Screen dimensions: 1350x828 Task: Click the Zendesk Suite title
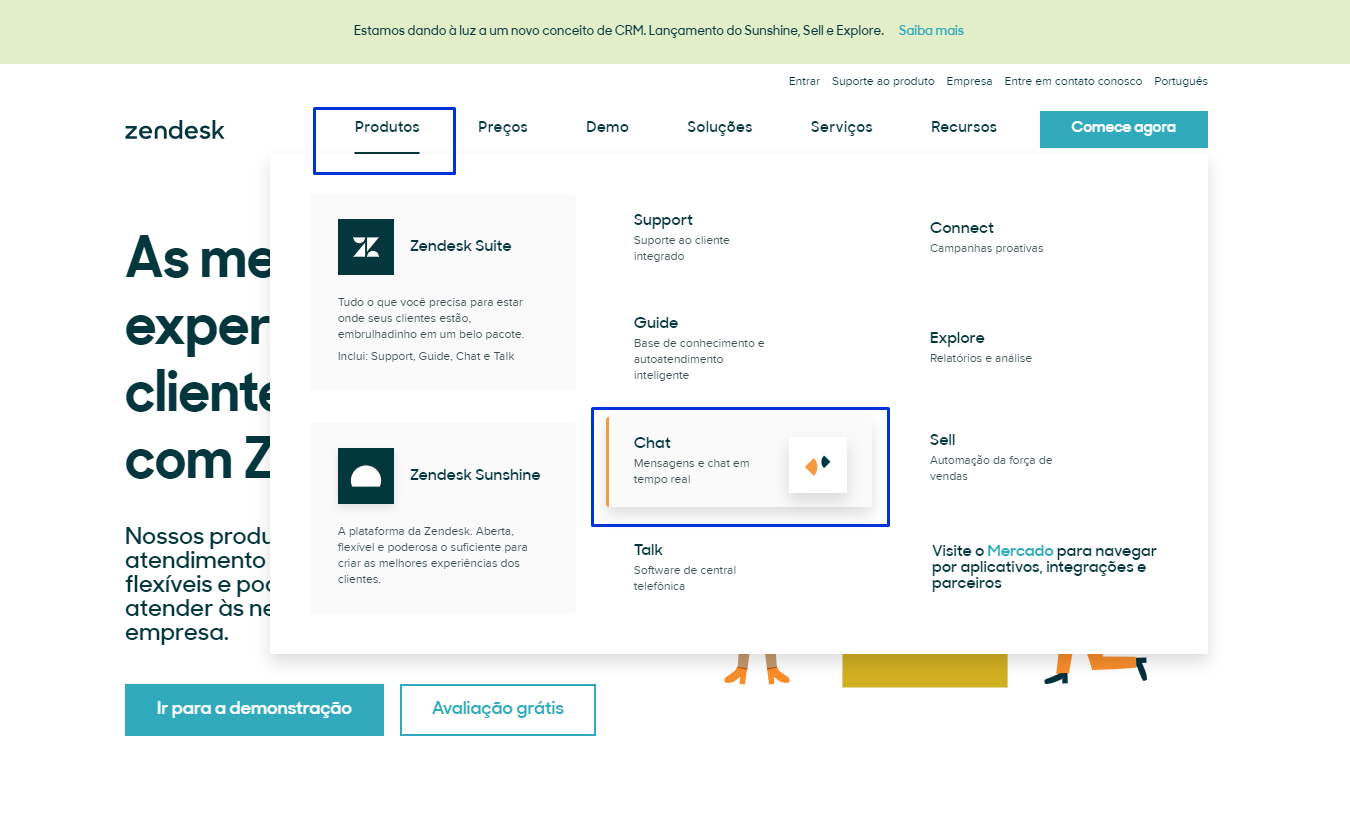(x=460, y=246)
